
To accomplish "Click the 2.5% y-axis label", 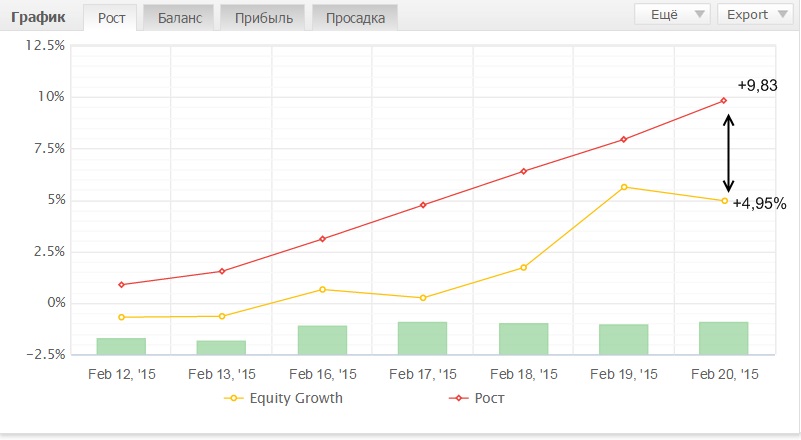I will [50, 251].
